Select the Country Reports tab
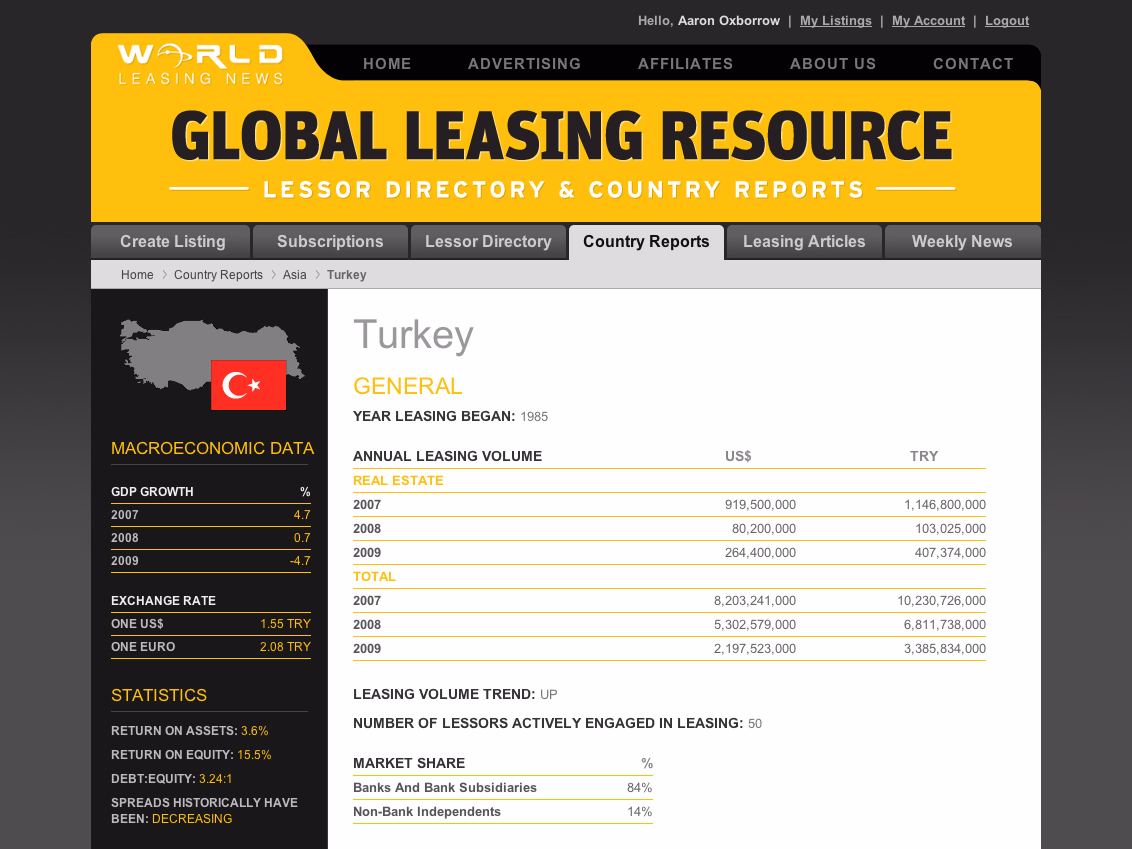This screenshot has height=849, width=1132. coord(646,242)
